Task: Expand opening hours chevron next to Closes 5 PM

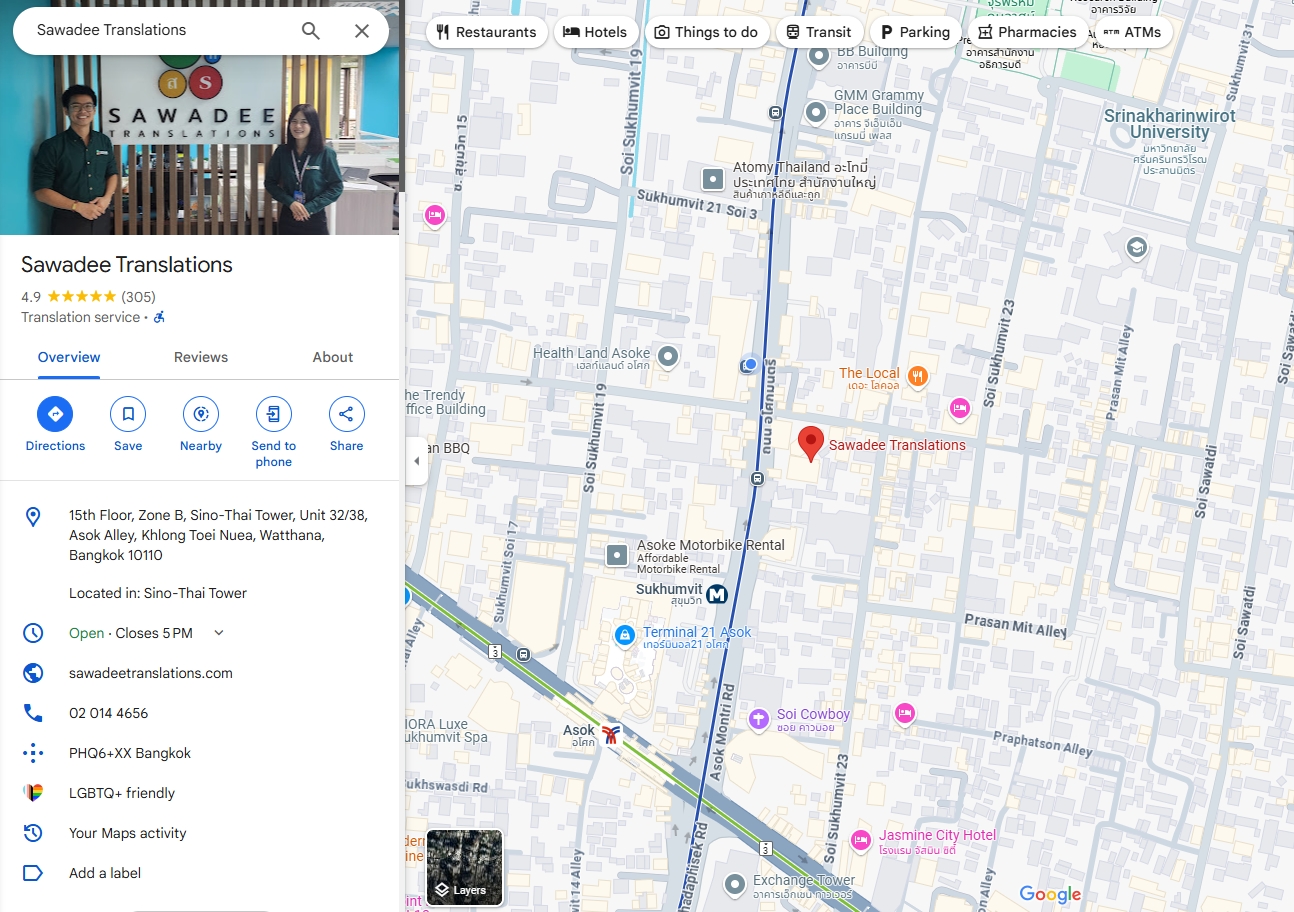Action: click(x=219, y=633)
